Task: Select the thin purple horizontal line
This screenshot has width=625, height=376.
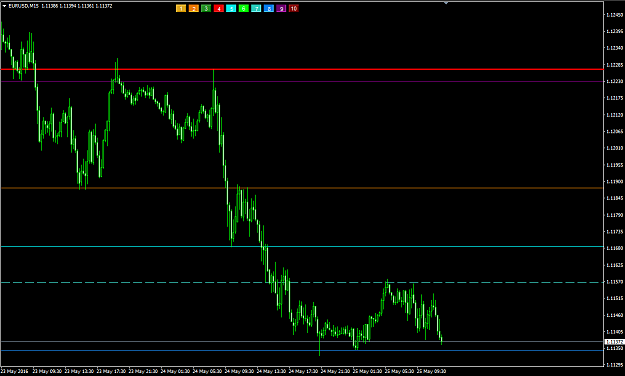Action: click(x=302, y=81)
